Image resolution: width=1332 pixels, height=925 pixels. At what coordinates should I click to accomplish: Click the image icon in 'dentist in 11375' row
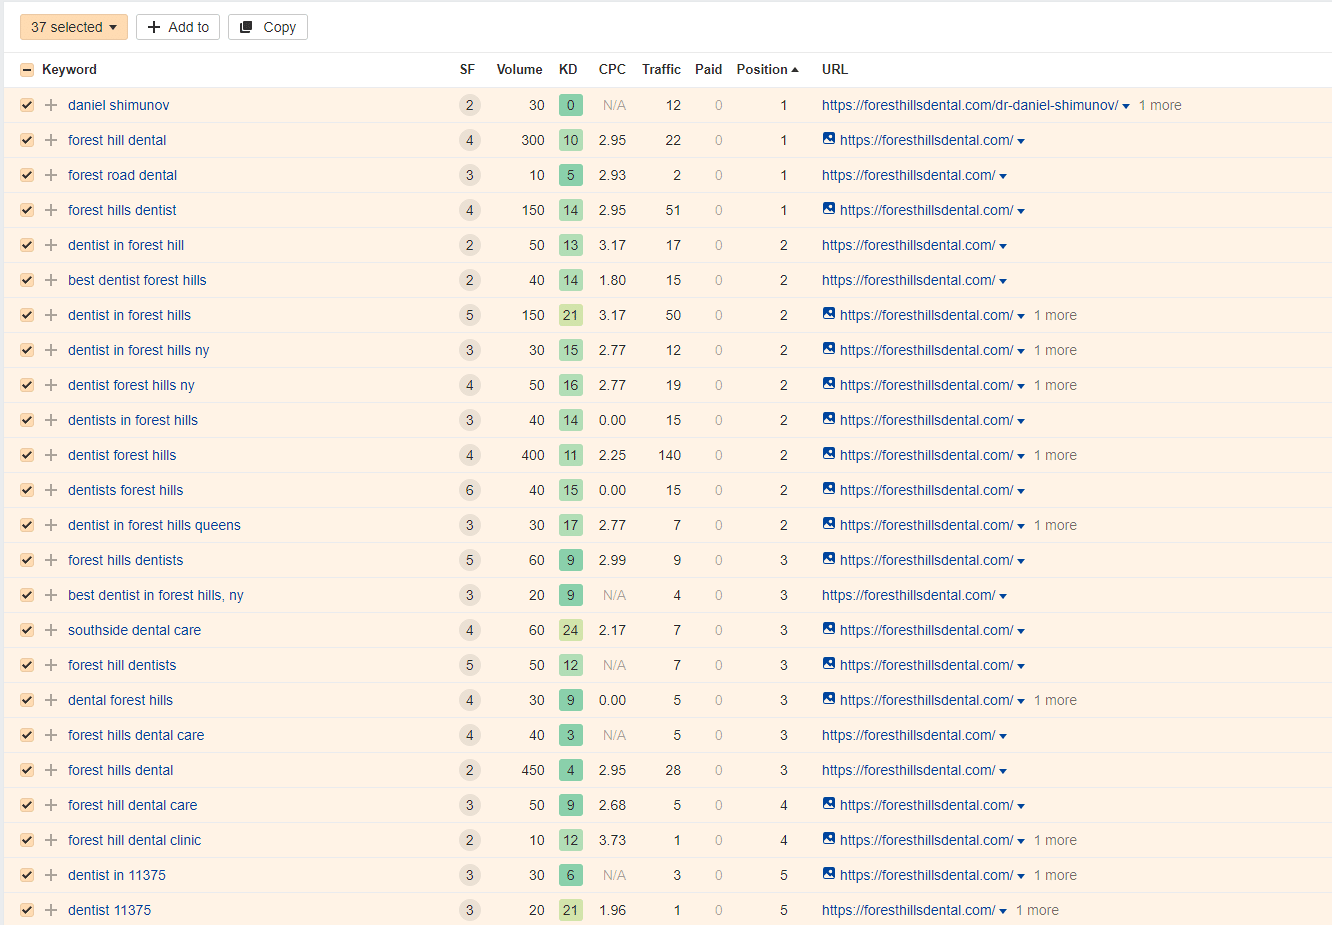click(x=829, y=874)
